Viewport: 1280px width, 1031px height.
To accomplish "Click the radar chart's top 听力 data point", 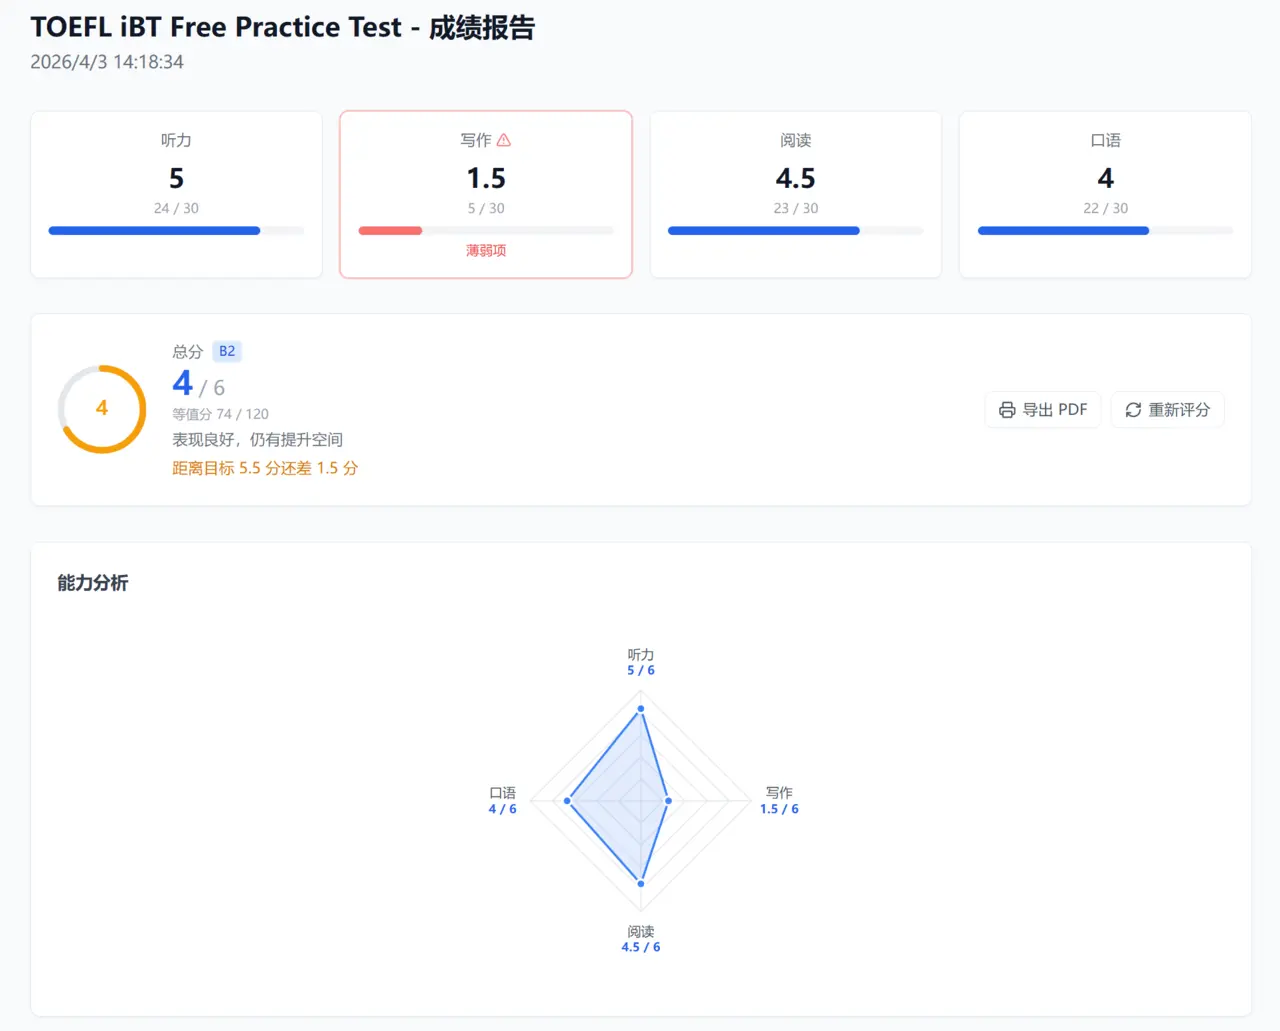I will point(641,709).
